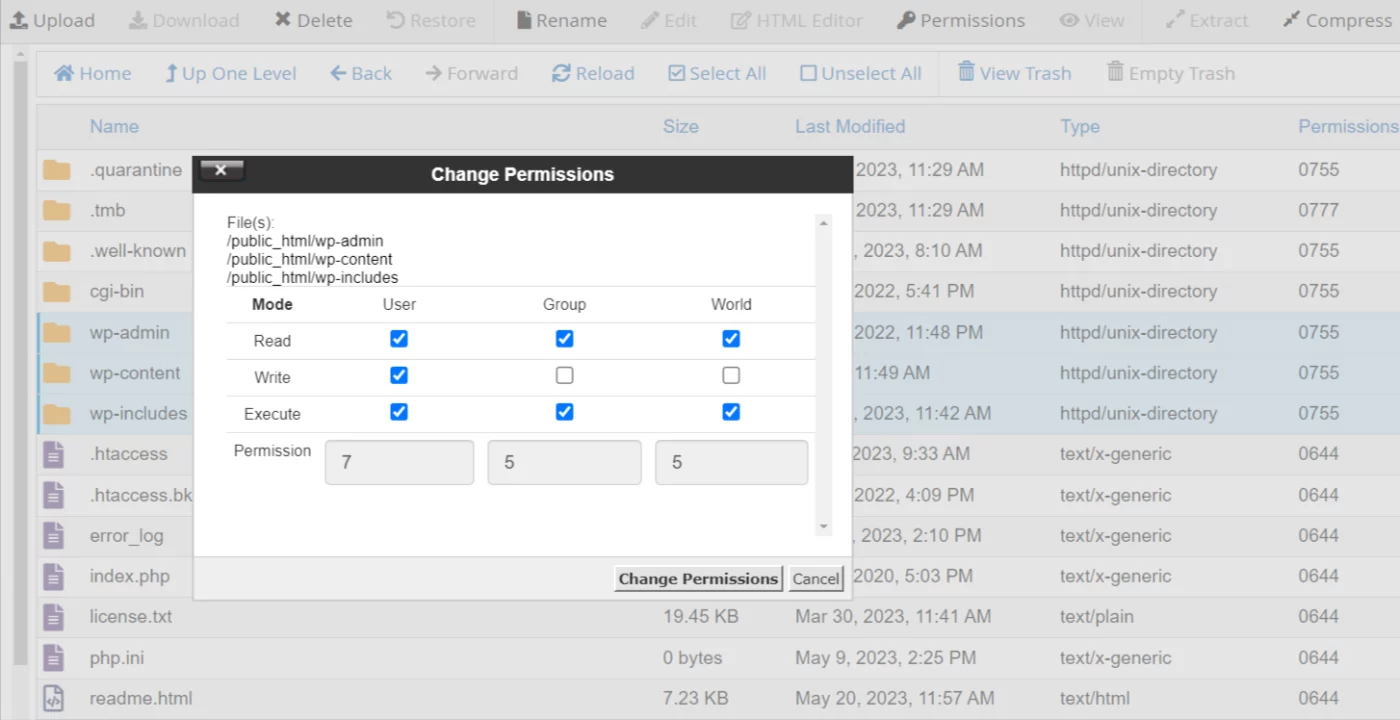Click Unselect All
The height and width of the screenshot is (720, 1400).
tap(861, 73)
